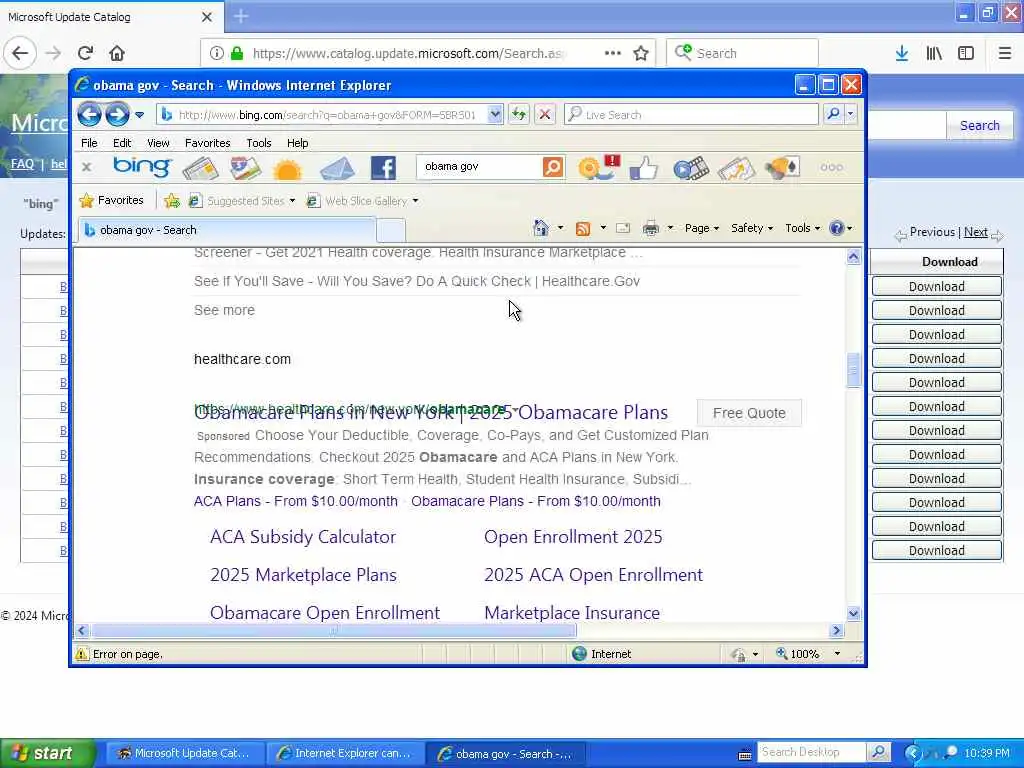Open the Open Enrollment 2025 link
The height and width of the screenshot is (768, 1024).
coord(573,537)
